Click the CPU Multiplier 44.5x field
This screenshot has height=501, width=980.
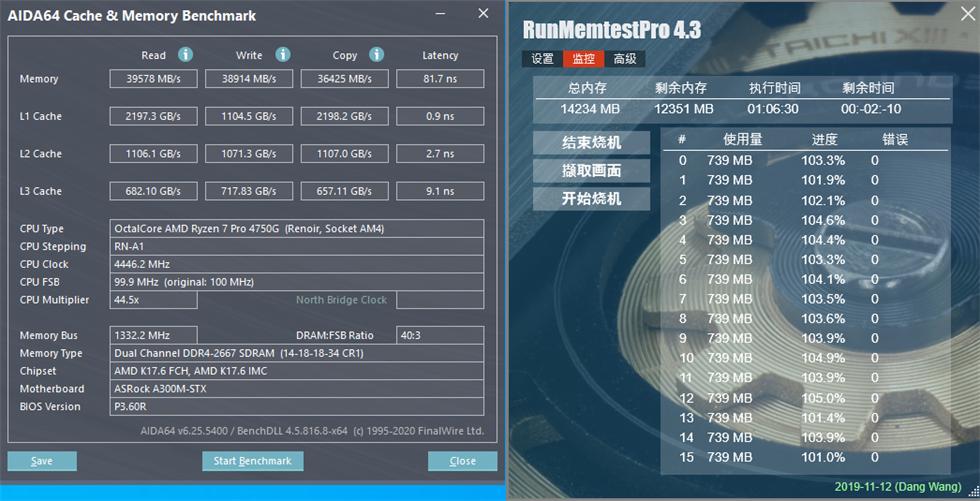(153, 300)
